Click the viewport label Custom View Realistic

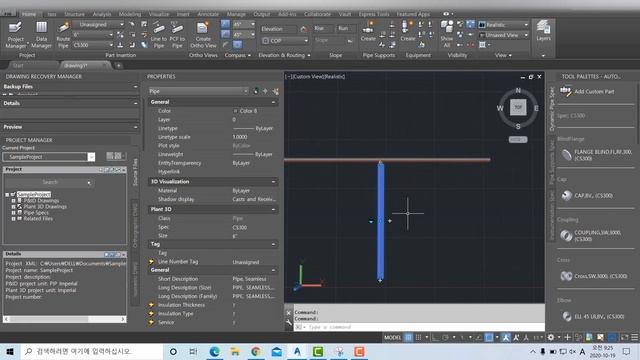tap(315, 76)
